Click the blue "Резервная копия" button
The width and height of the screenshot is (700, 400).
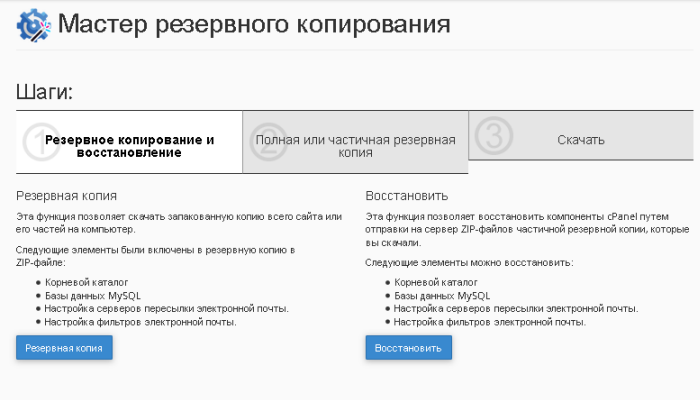click(64, 348)
